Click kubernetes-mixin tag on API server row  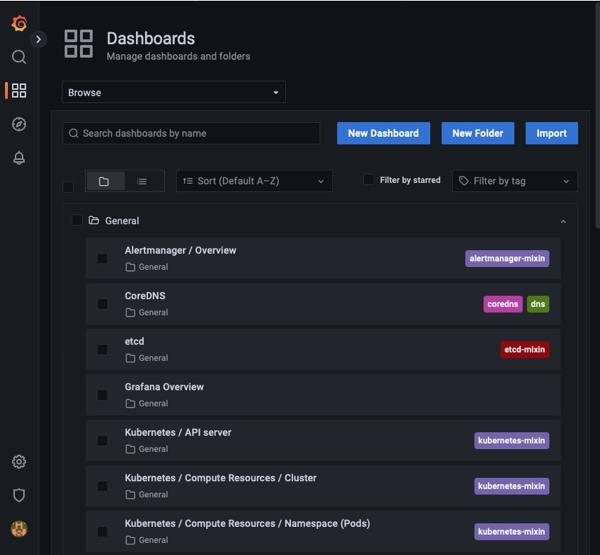512,441
